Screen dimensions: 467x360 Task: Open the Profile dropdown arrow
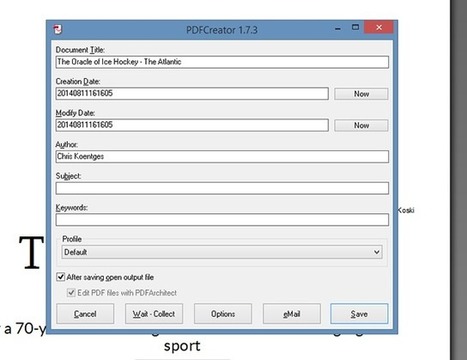click(377, 252)
